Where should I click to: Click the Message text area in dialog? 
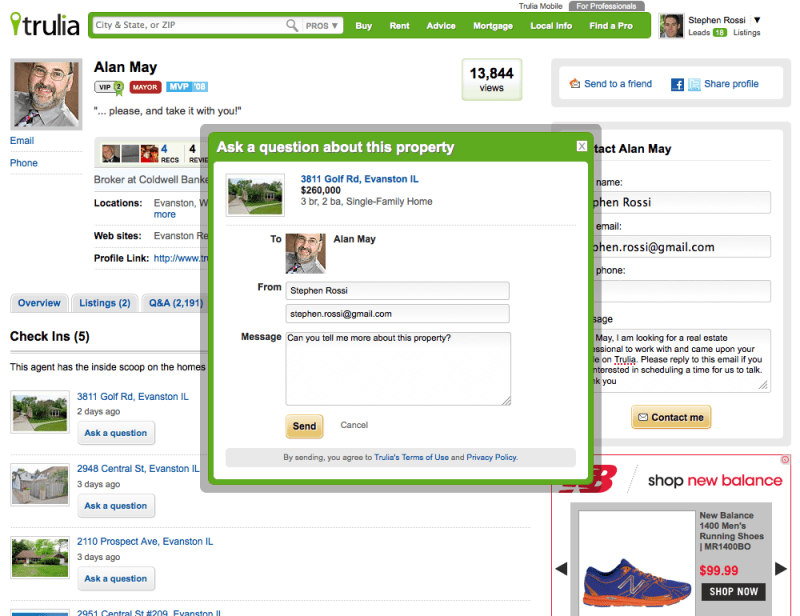[x=398, y=368]
